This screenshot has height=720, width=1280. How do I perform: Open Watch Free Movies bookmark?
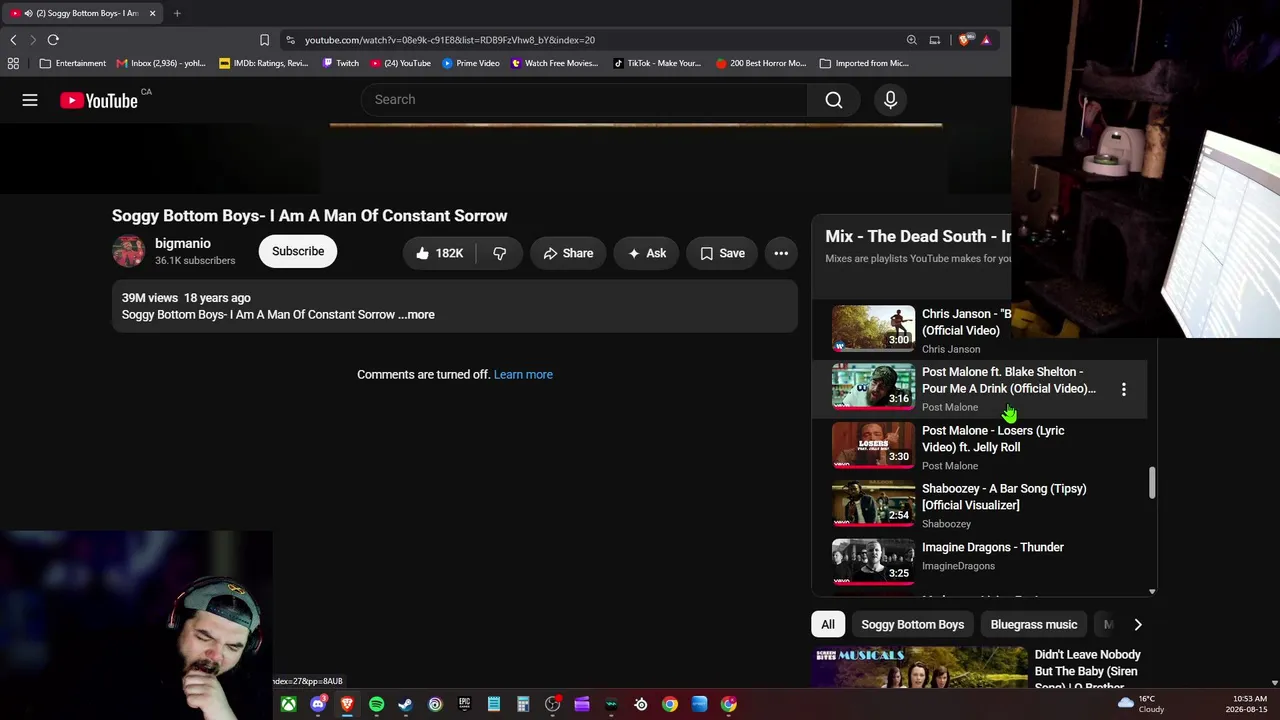pyautogui.click(x=554, y=63)
